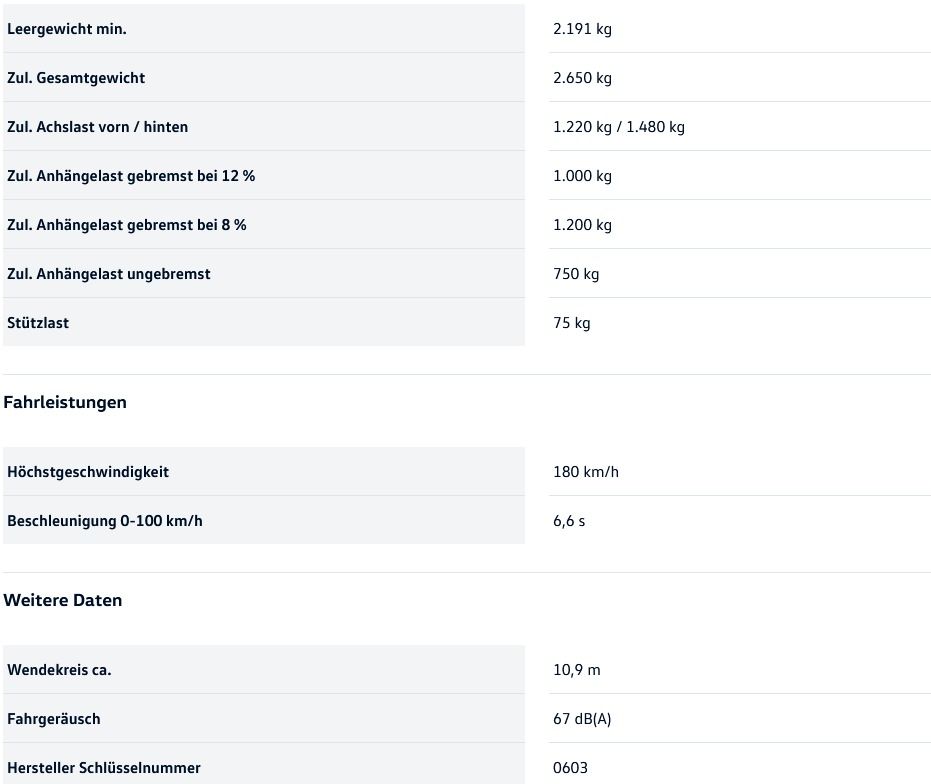Click 'Anhängelast gebremst bei 12 %' label

click(131, 176)
